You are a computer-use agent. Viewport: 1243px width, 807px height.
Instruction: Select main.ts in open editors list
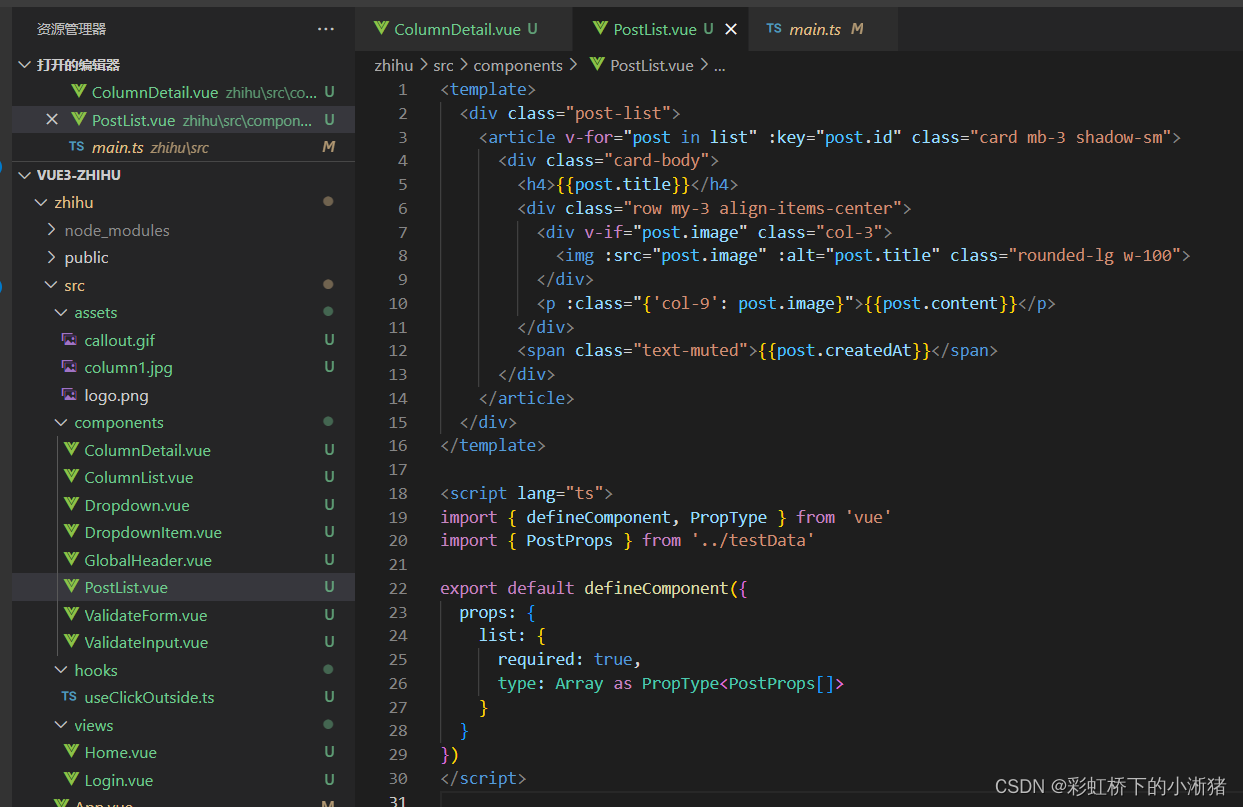click(183, 147)
